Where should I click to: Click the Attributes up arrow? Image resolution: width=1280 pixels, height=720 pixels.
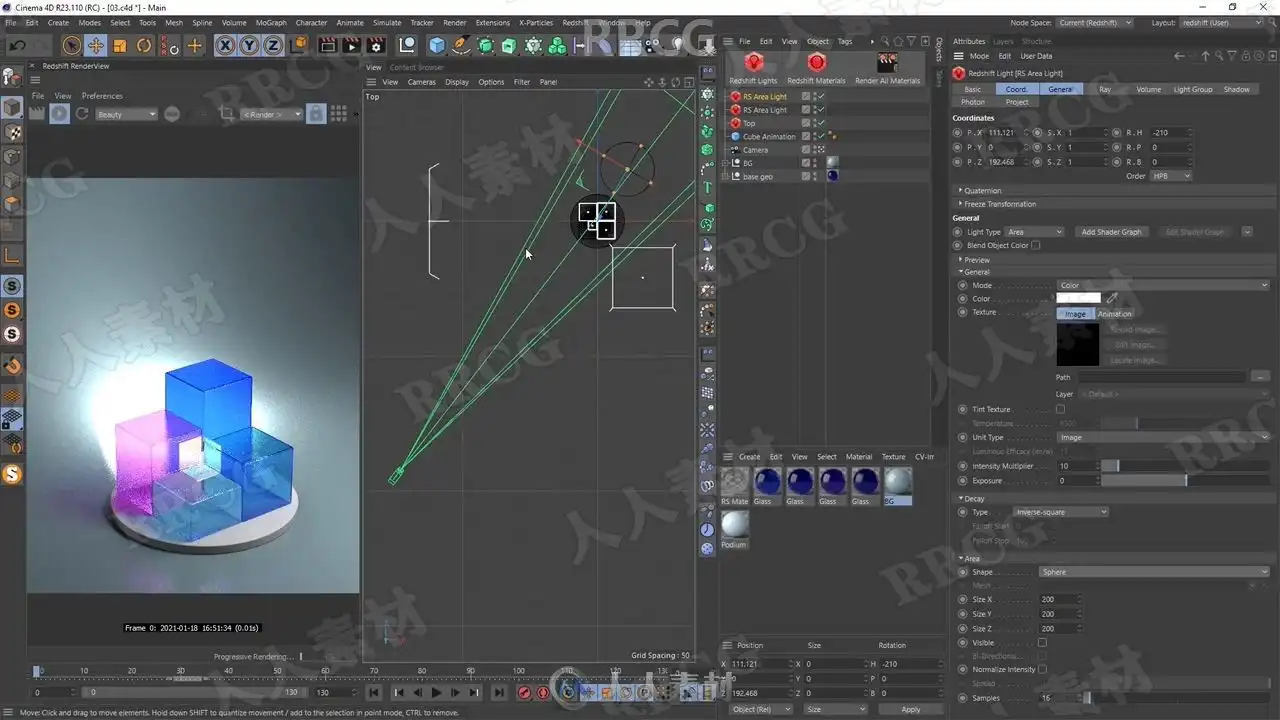[x=1205, y=56]
